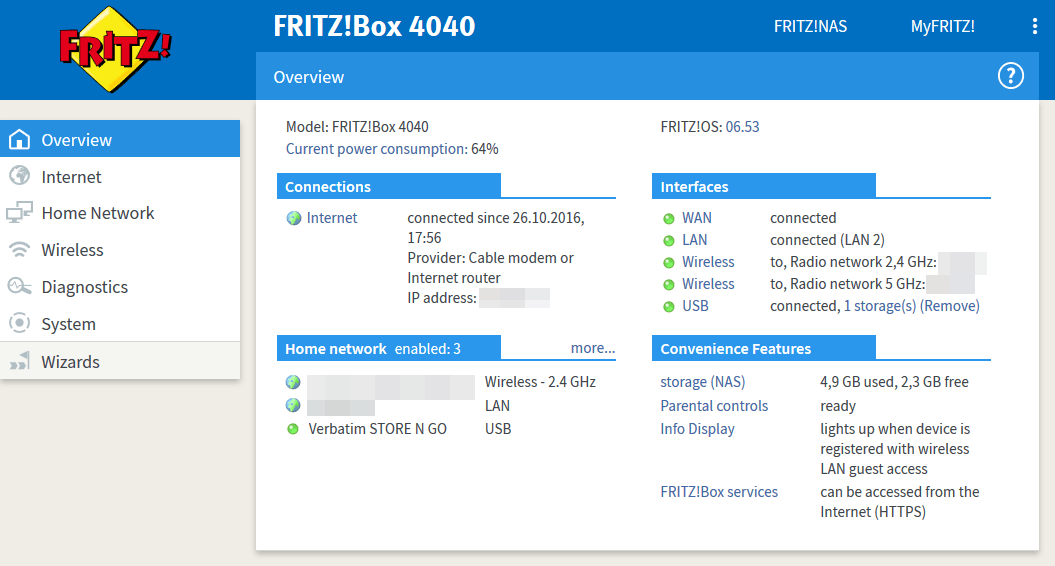Click the Diagnostics icon in sidebar
The width and height of the screenshot is (1055, 566).
click(20, 287)
